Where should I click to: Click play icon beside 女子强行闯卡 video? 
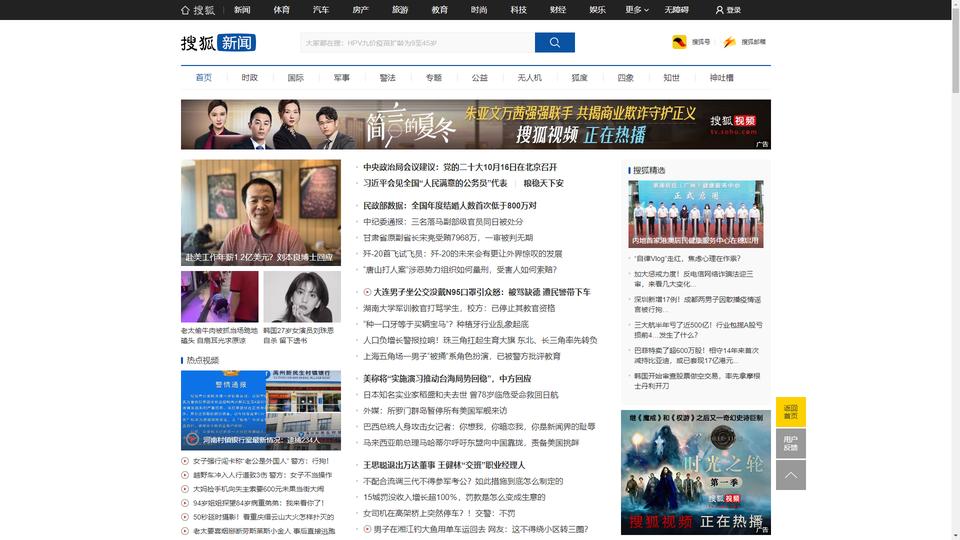185,461
